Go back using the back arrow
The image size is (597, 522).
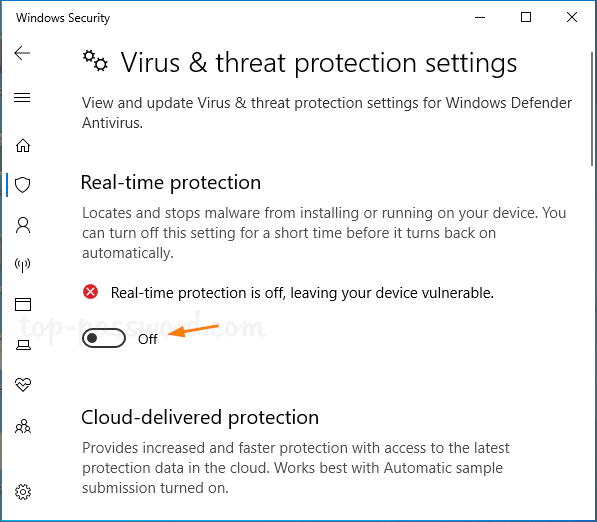(22, 53)
